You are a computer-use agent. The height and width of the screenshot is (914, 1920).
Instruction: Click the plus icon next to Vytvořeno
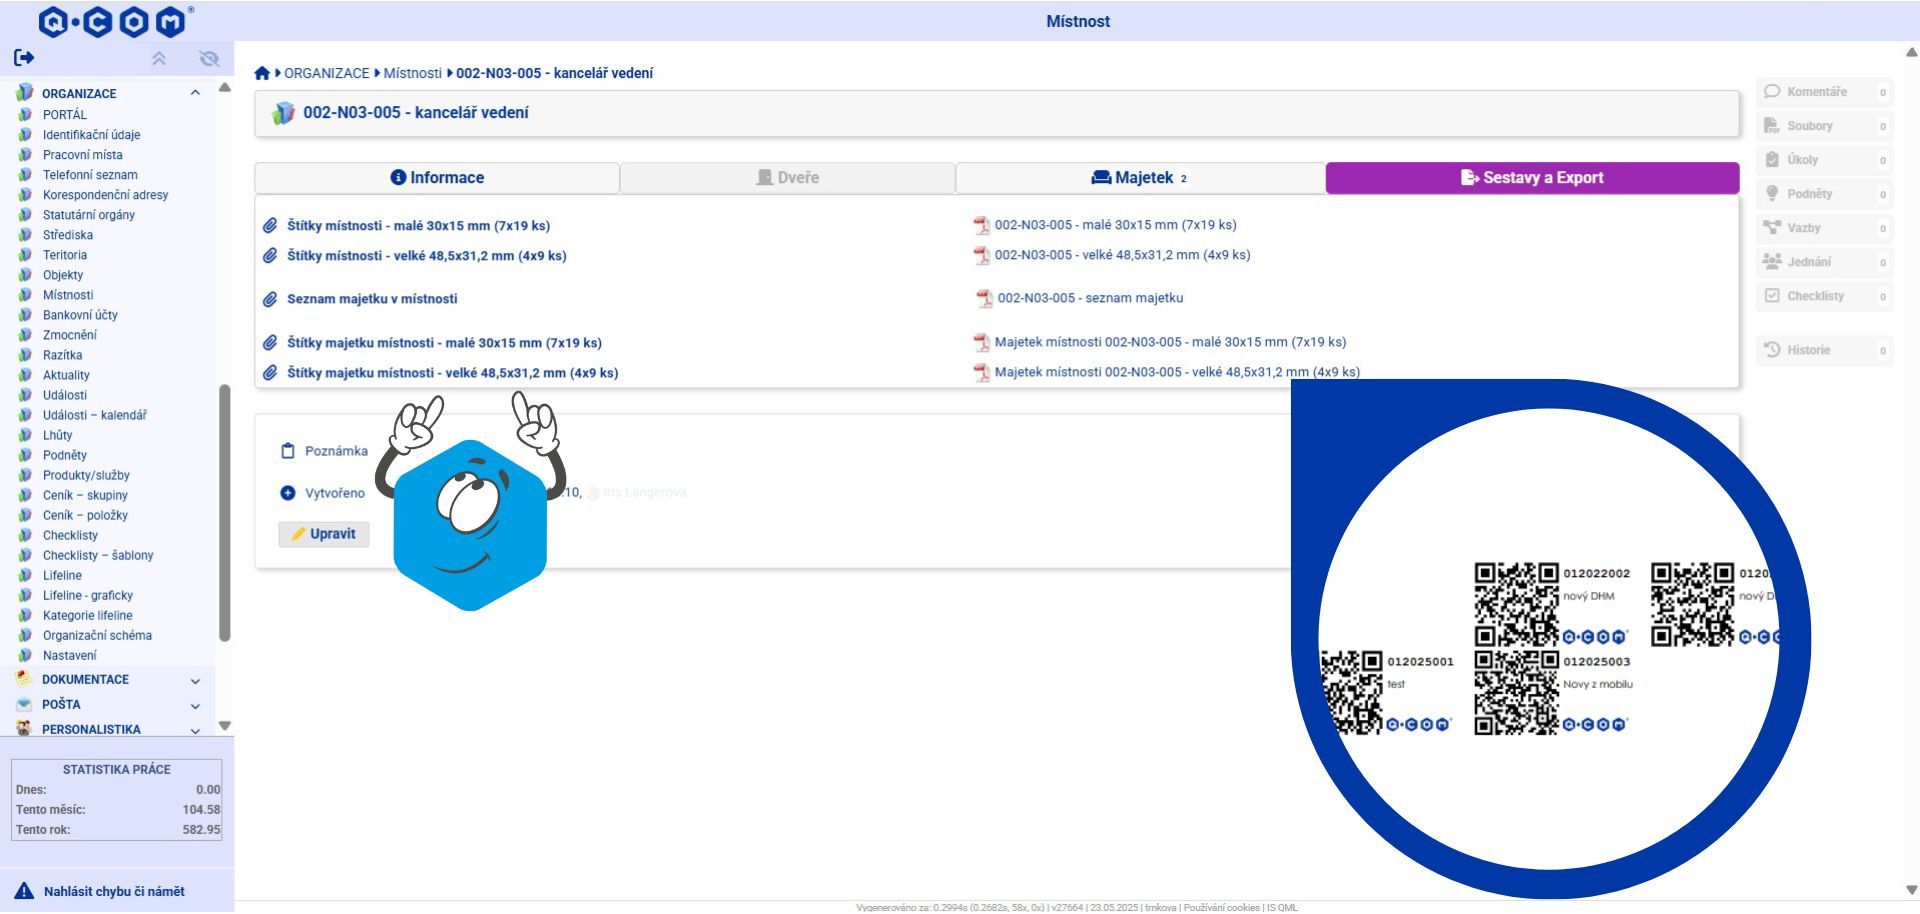(288, 493)
